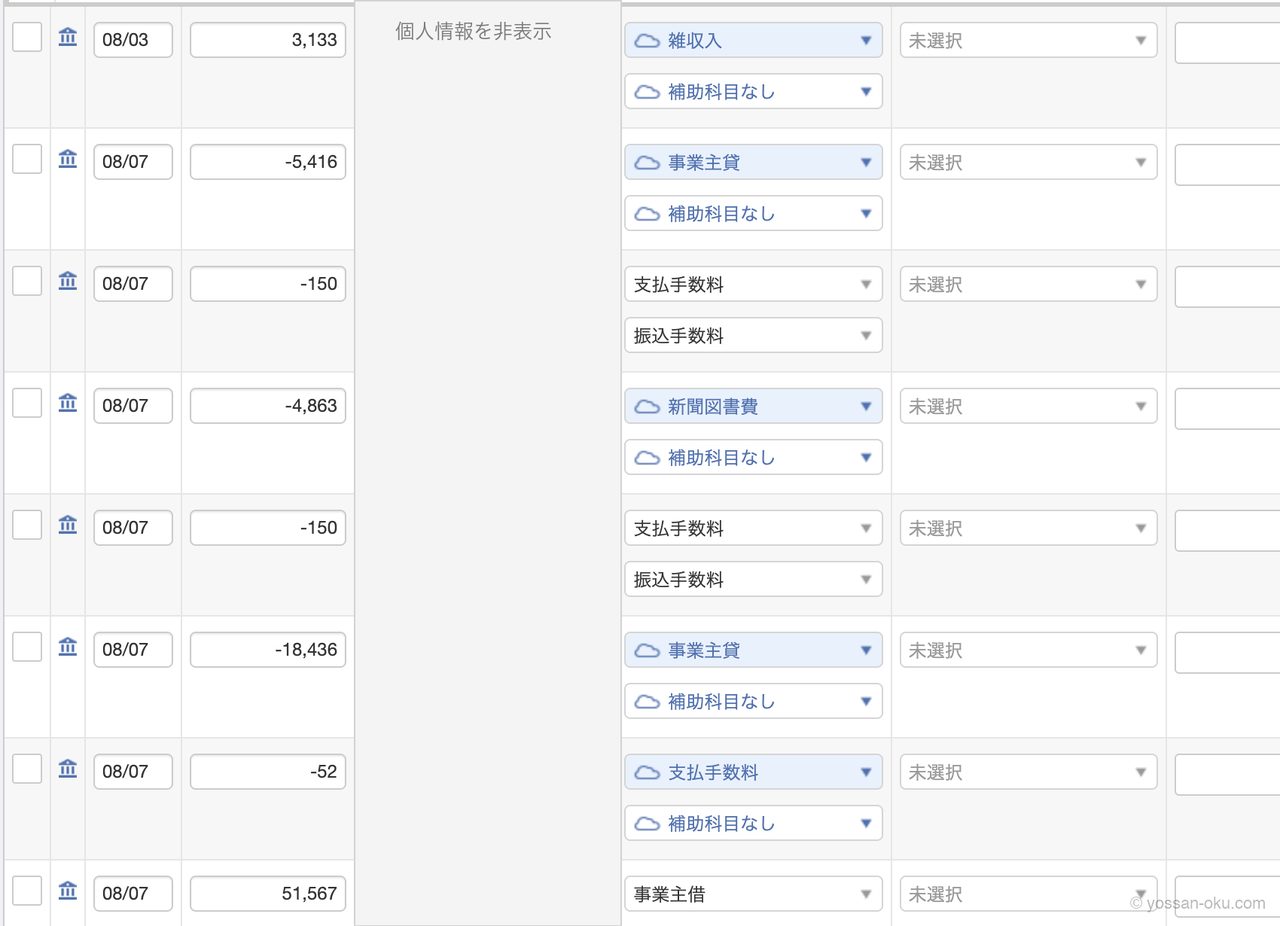Click the 08/07 date on the -18,436 row
This screenshot has height=926, width=1280.
133,650
